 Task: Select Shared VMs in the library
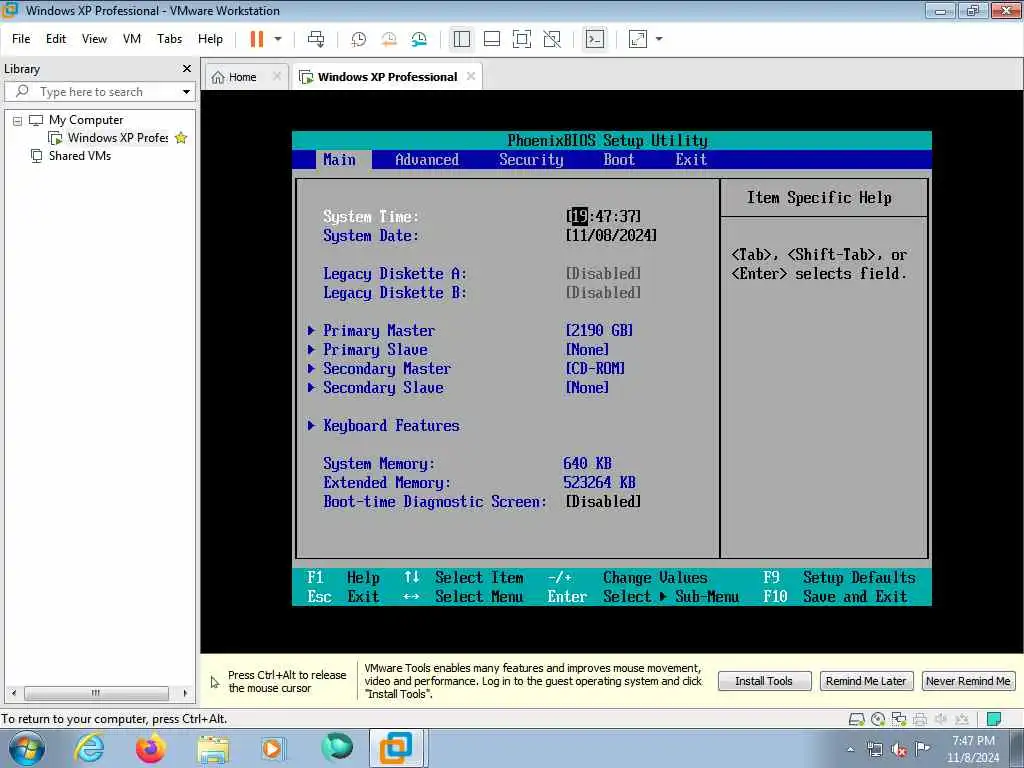coord(80,156)
